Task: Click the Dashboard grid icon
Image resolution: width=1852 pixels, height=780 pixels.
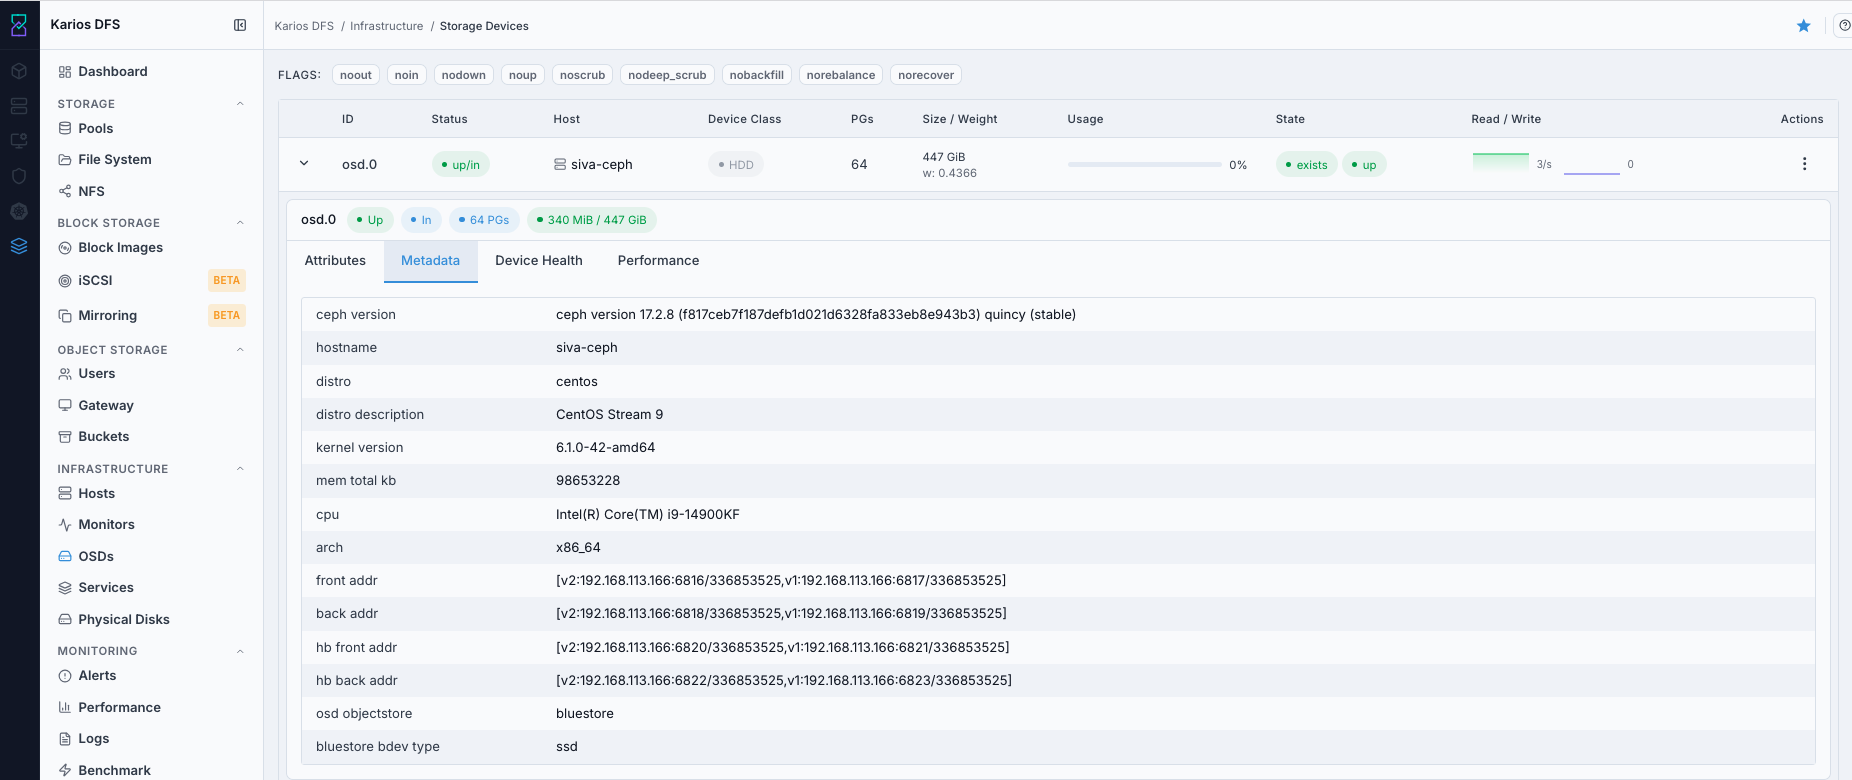Action: 65,72
